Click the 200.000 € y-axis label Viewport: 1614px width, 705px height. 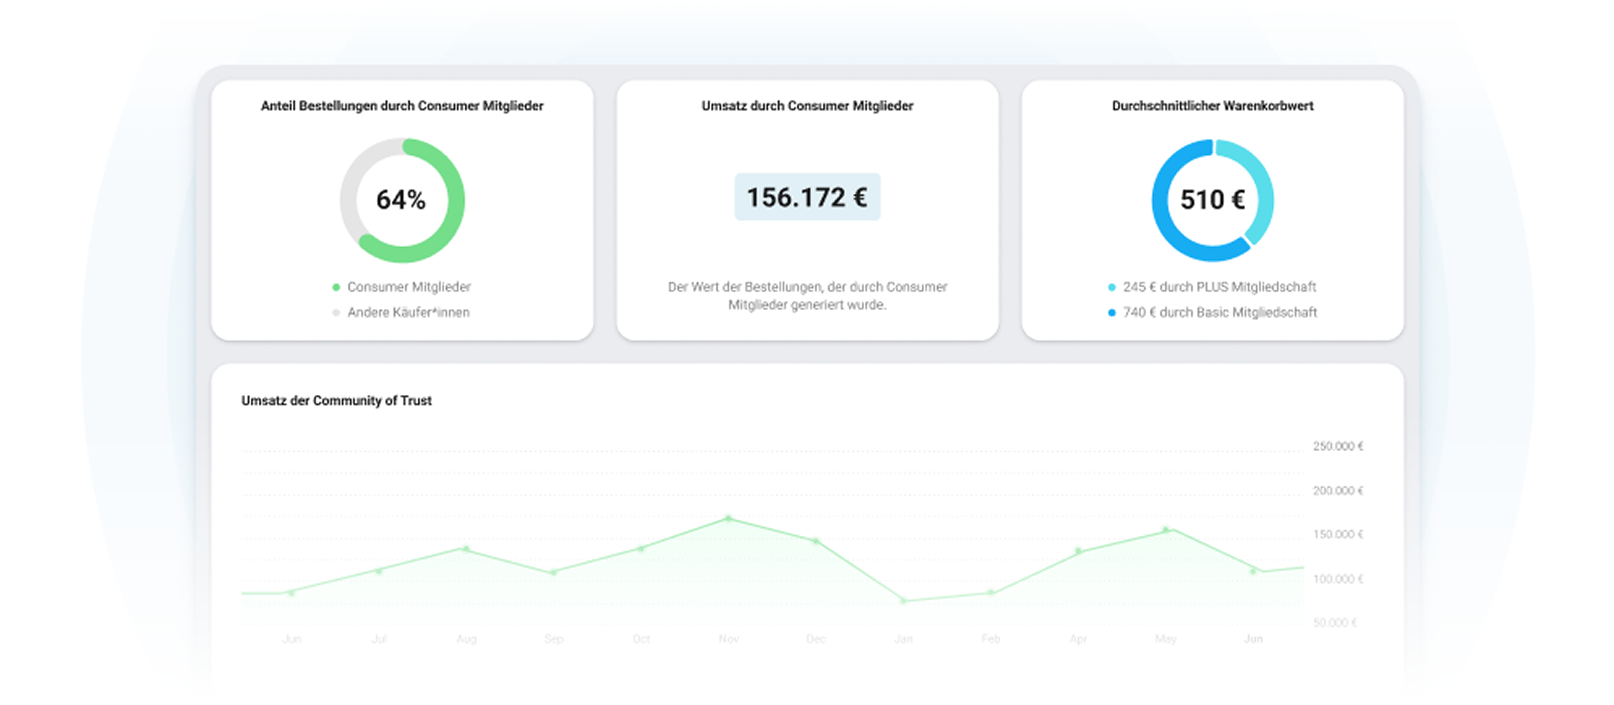(1338, 491)
